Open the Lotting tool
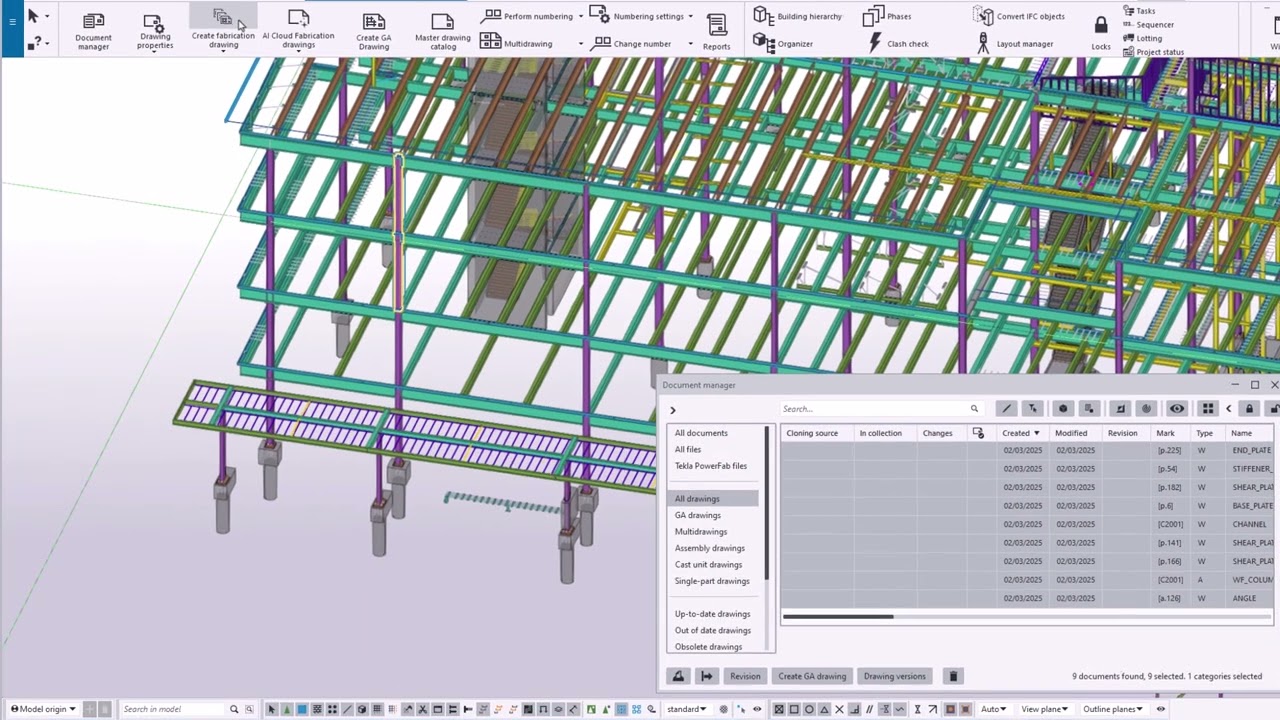 click(x=1142, y=39)
